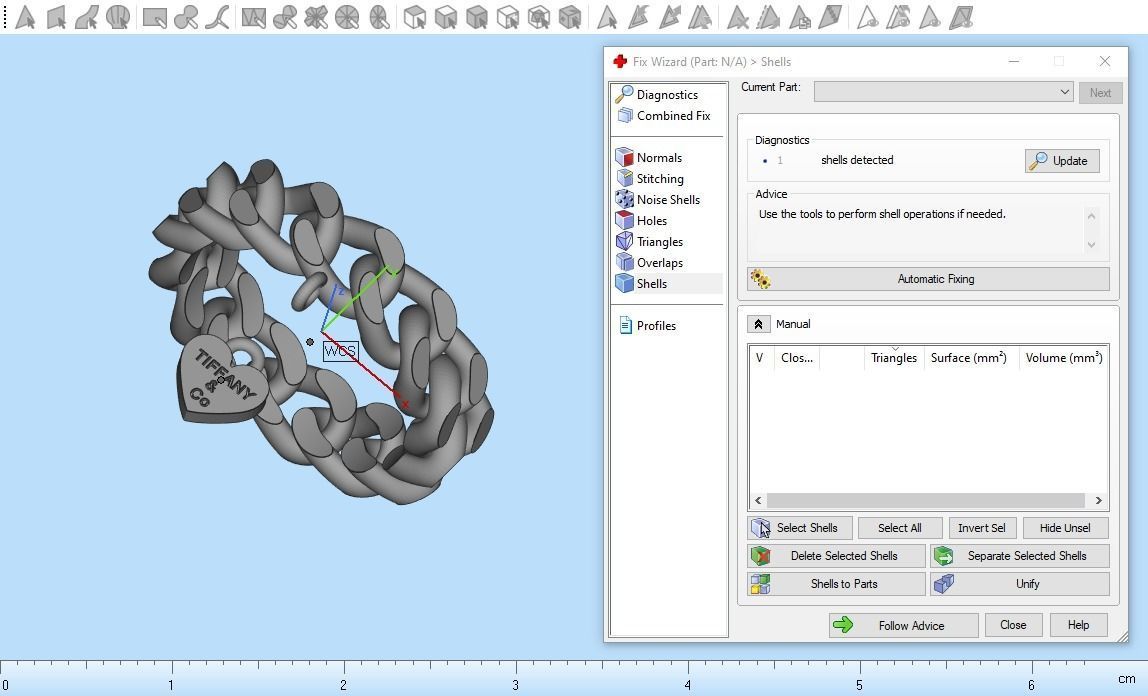Click the cube icon containing an inner solid
The height and width of the screenshot is (696, 1148).
tap(539, 17)
